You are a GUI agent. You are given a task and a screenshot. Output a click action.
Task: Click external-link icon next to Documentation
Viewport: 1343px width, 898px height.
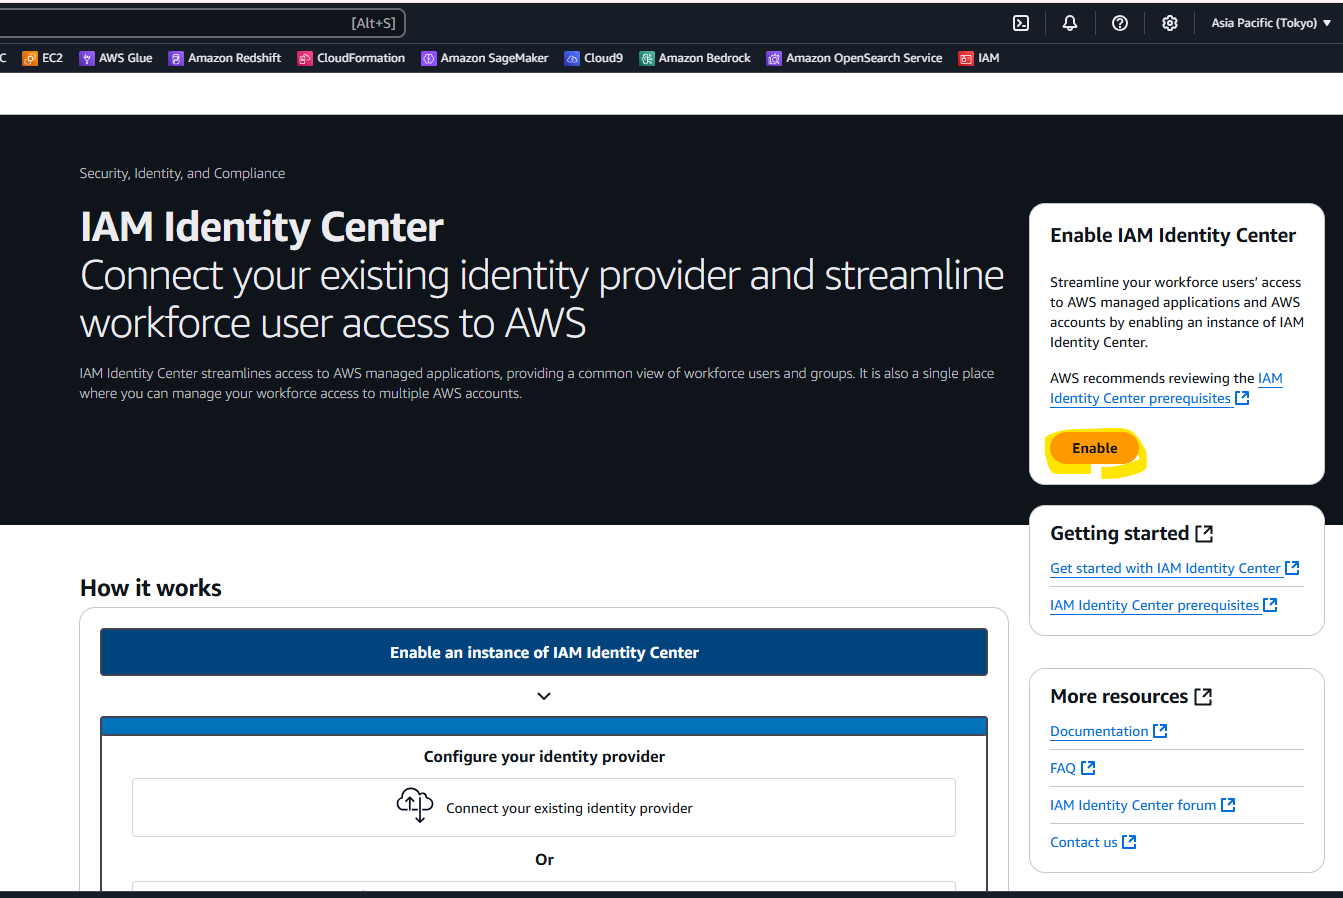click(x=1160, y=731)
